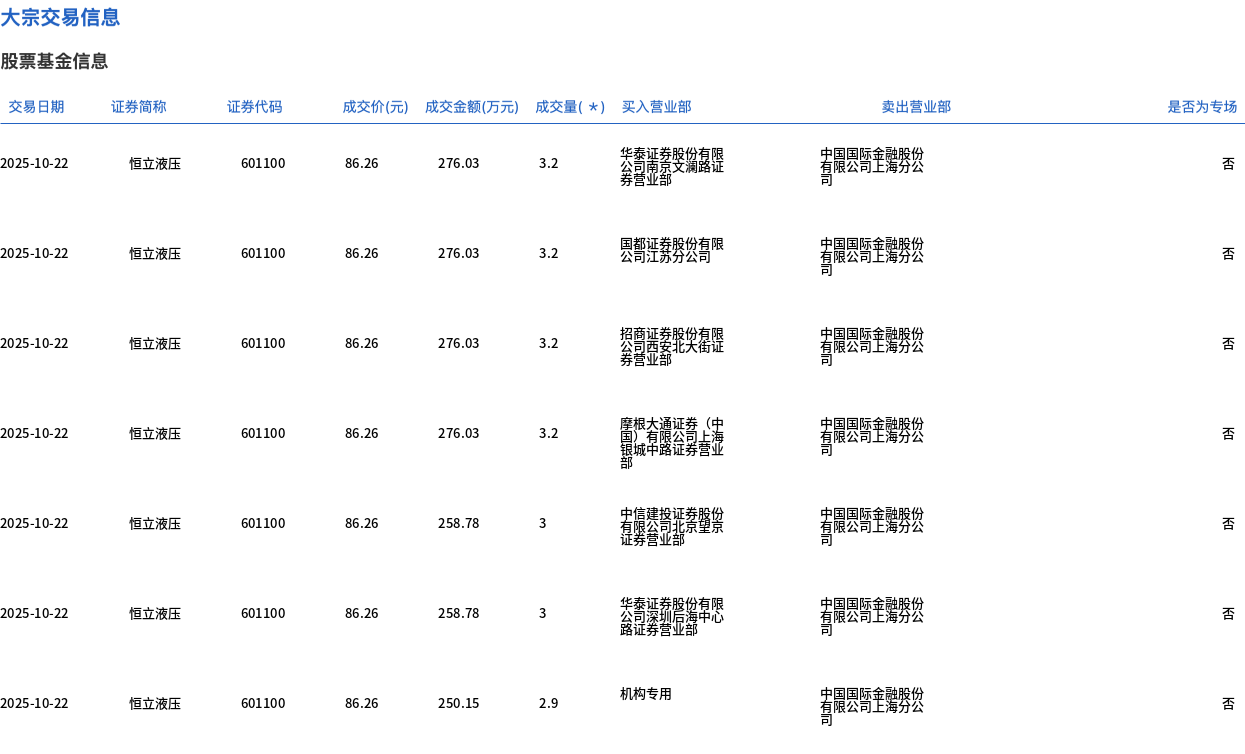This screenshot has height=754, width=1245.
Task: Click volume 3.2 in the 国都证券 row
Action: (549, 254)
